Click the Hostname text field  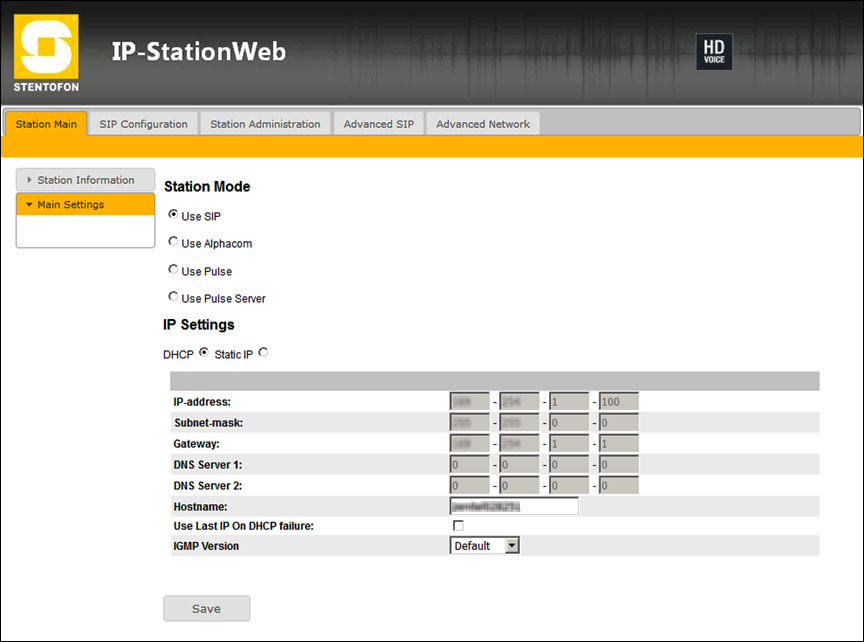[x=514, y=506]
